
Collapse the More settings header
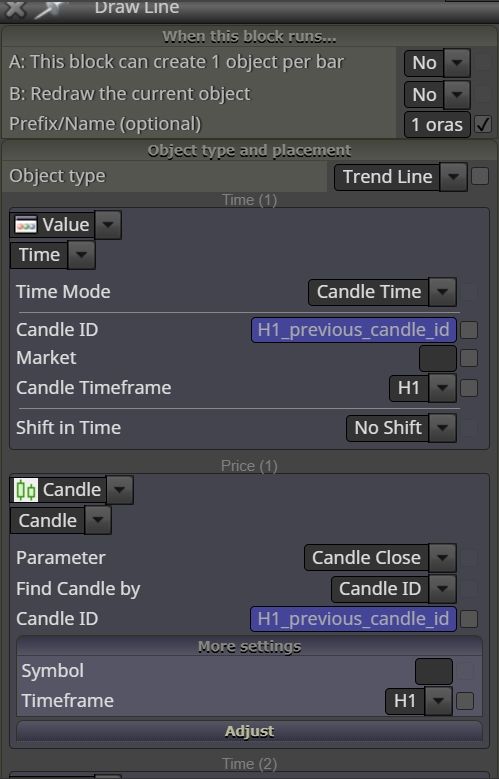coord(249,646)
